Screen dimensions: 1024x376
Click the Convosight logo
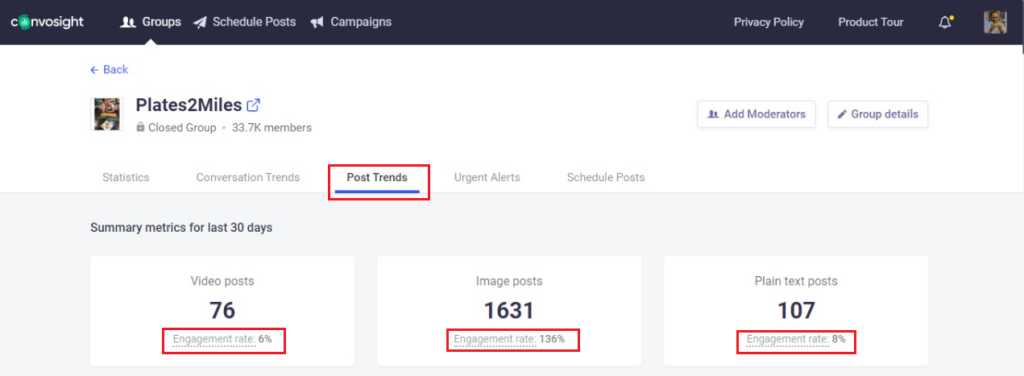(x=47, y=22)
